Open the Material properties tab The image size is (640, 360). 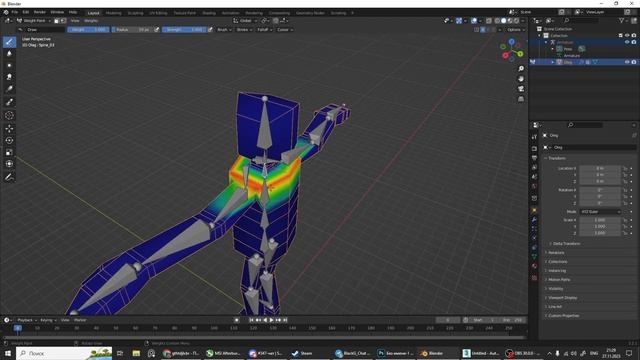click(x=534, y=266)
